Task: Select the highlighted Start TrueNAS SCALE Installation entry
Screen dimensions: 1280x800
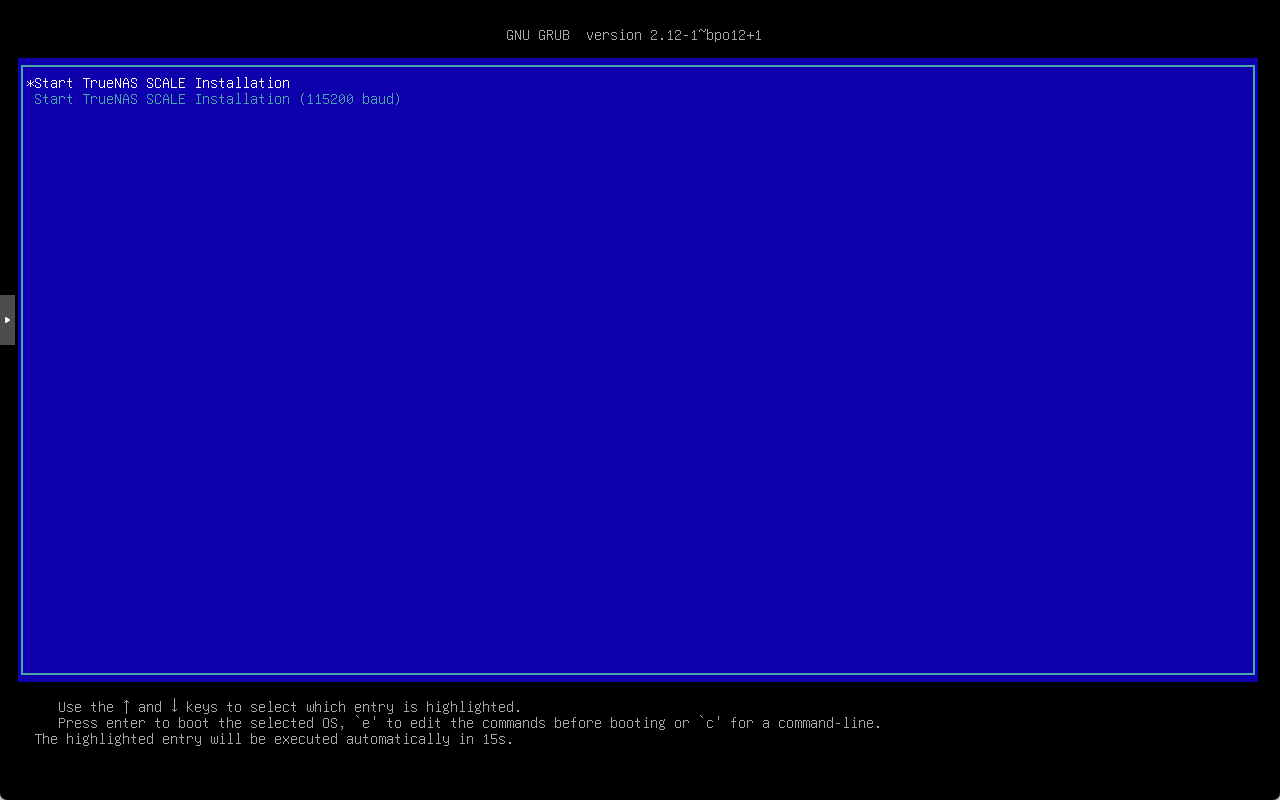Action: (162, 83)
